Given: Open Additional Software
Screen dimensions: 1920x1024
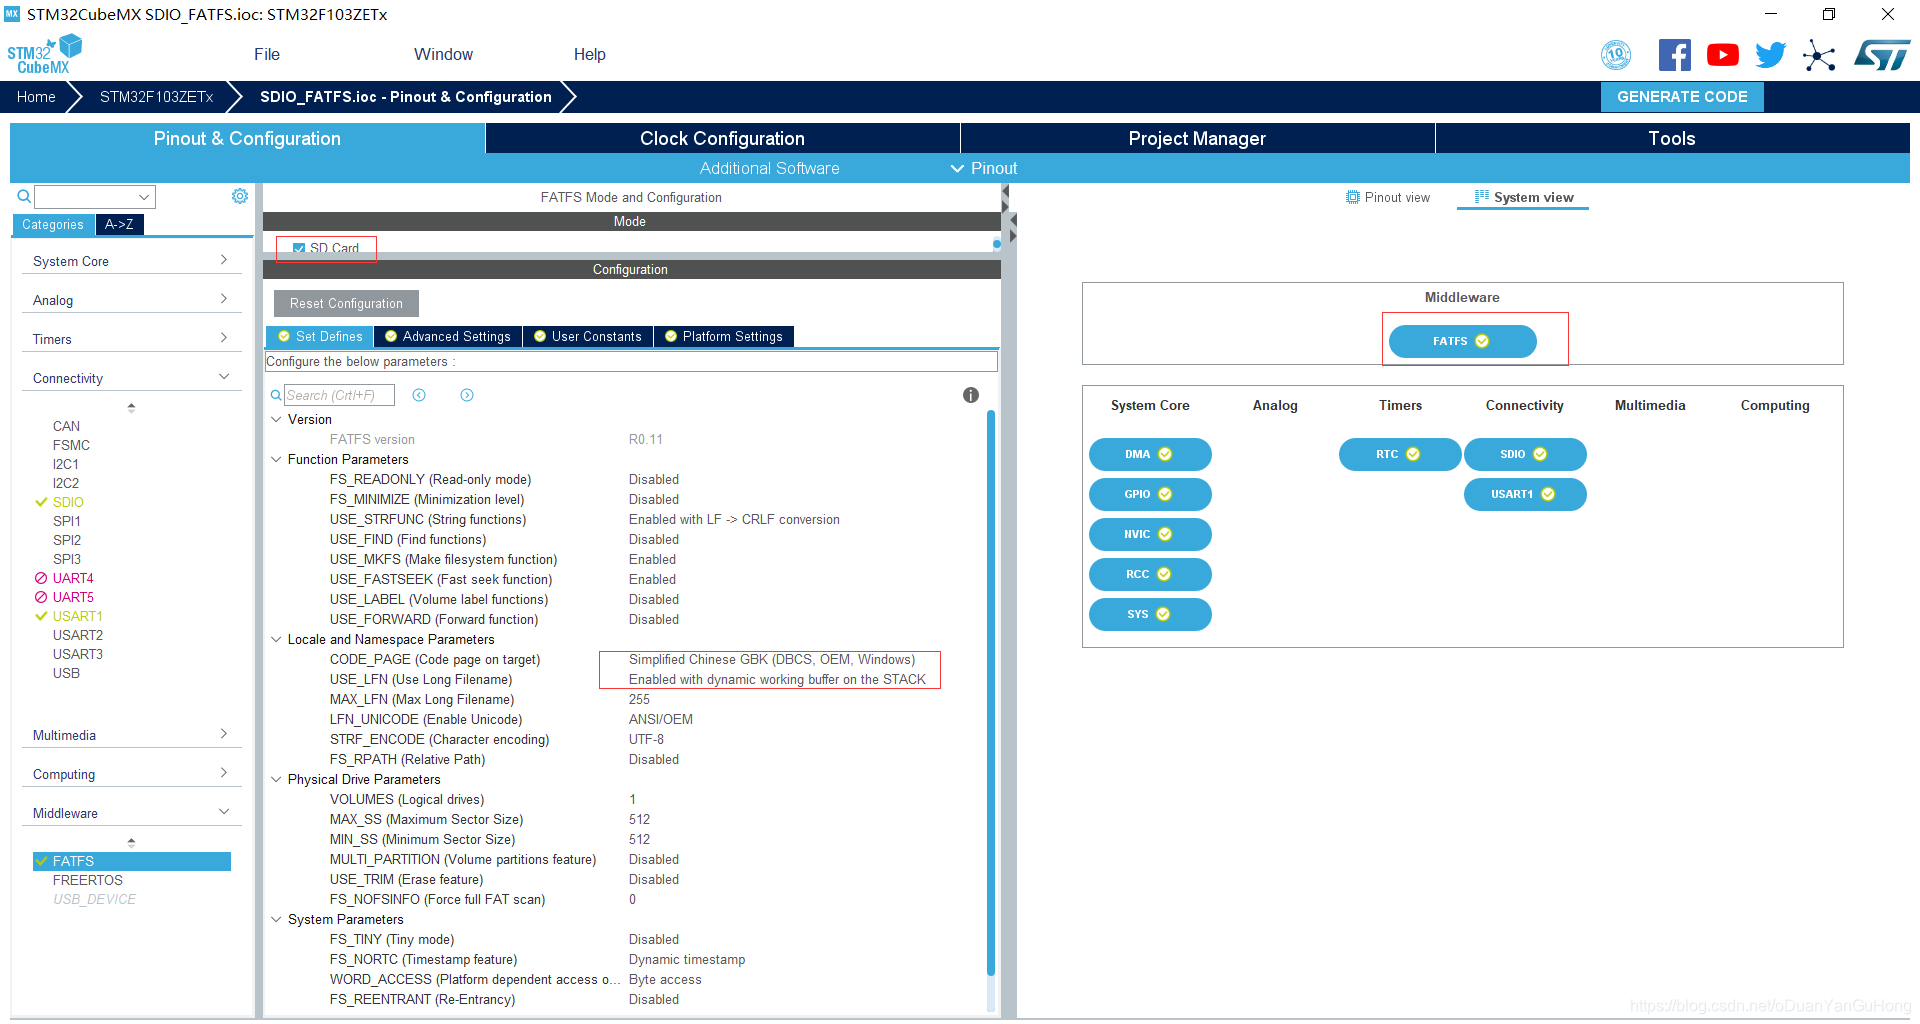Looking at the screenshot, I should 769,168.
